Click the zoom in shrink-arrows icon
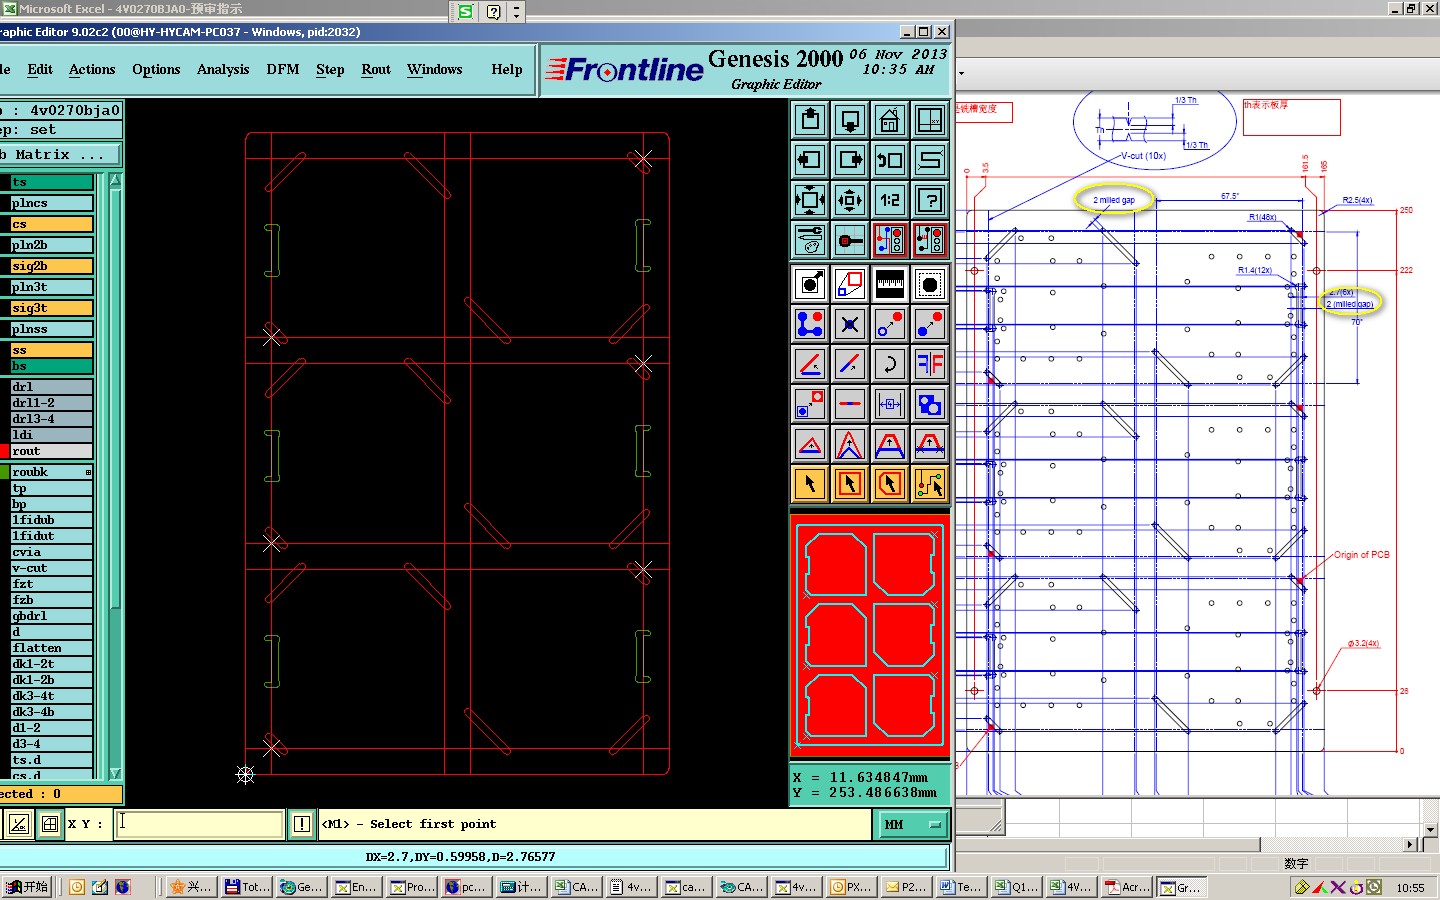The height and width of the screenshot is (900, 1440). (x=850, y=200)
